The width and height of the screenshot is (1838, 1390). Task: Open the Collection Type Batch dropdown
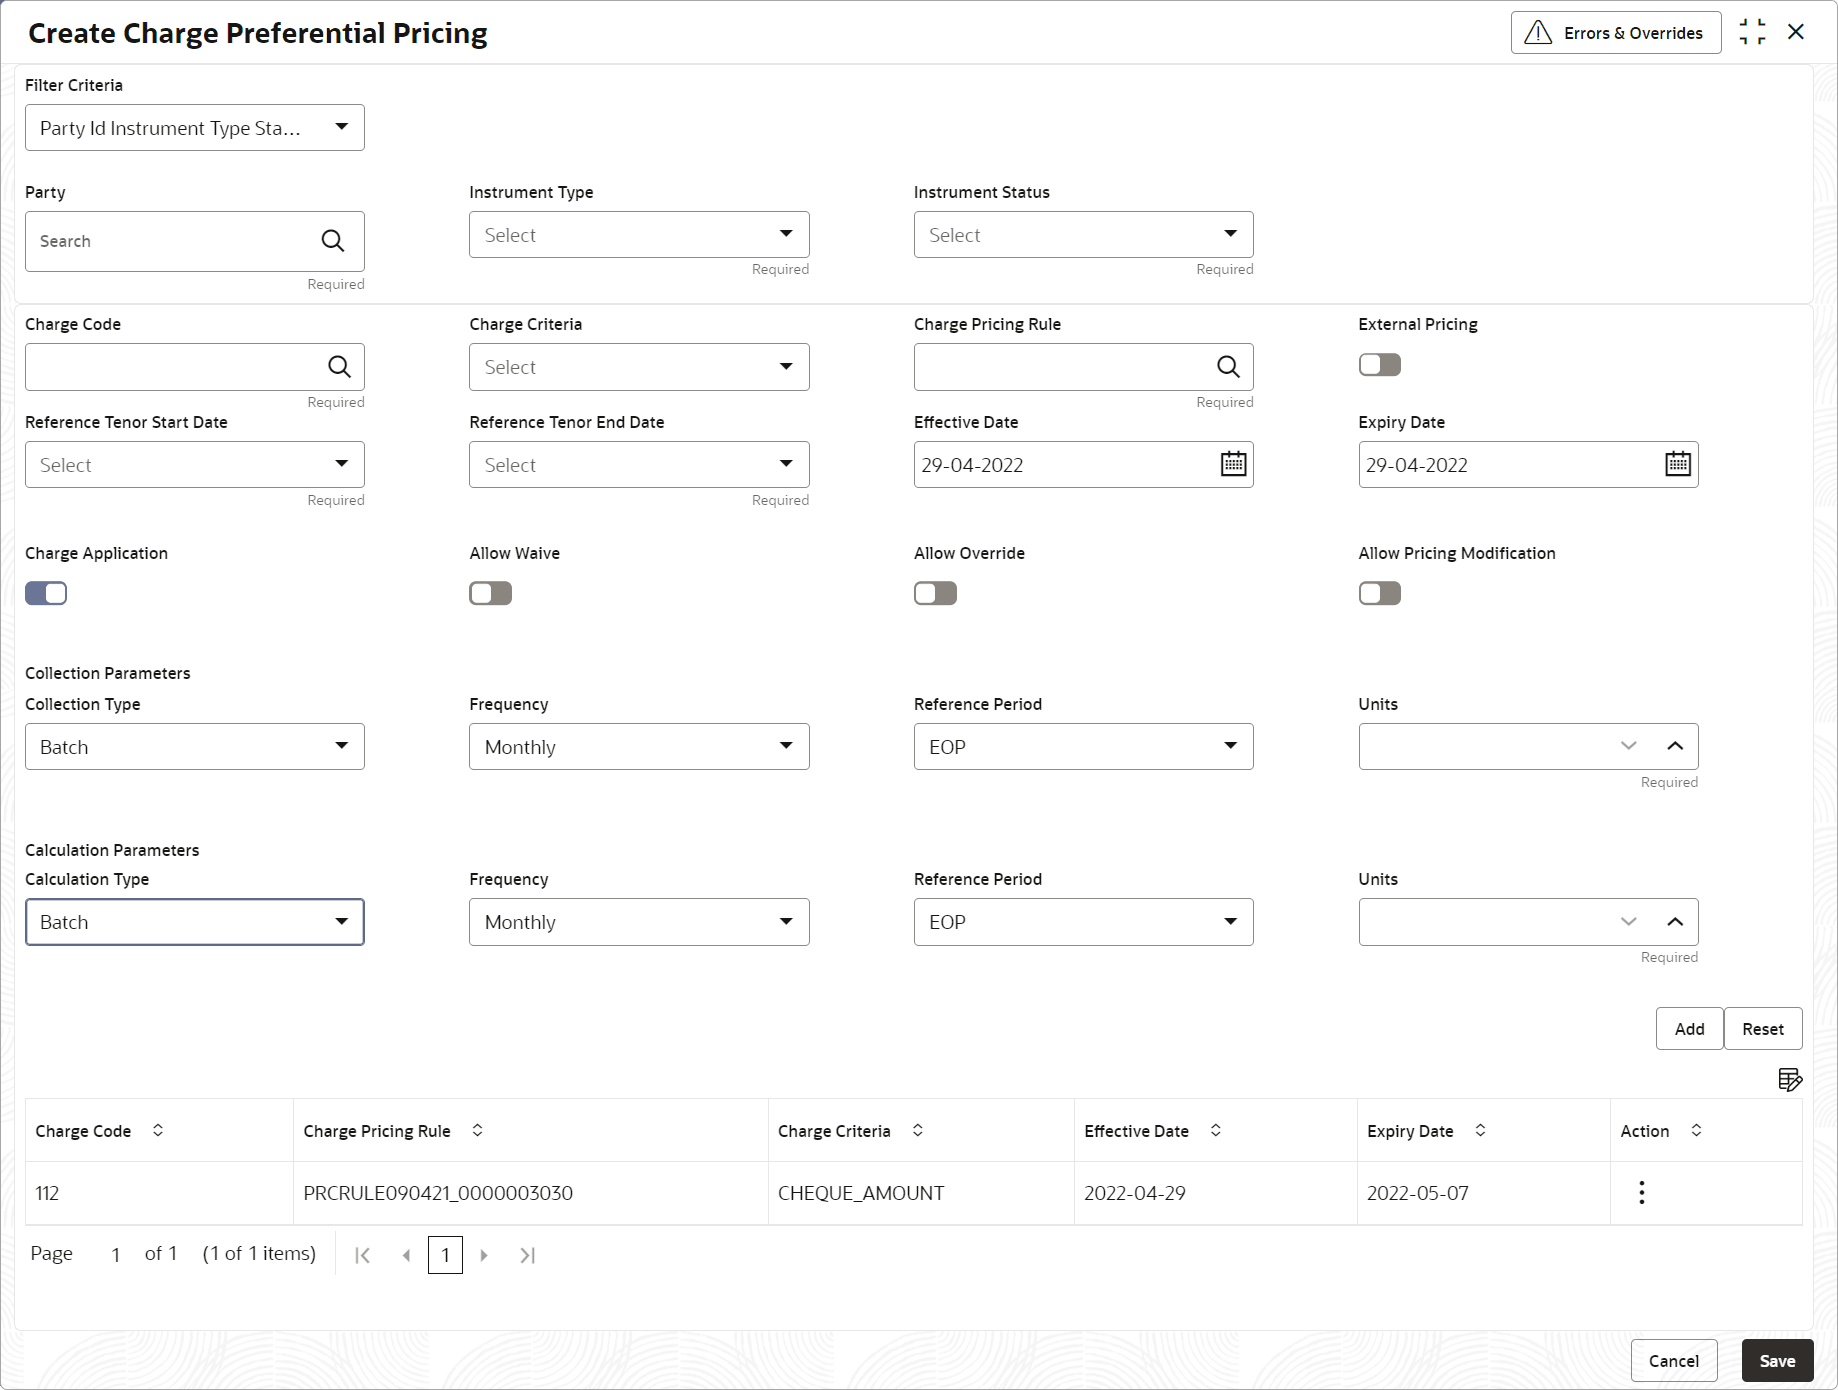click(x=195, y=747)
